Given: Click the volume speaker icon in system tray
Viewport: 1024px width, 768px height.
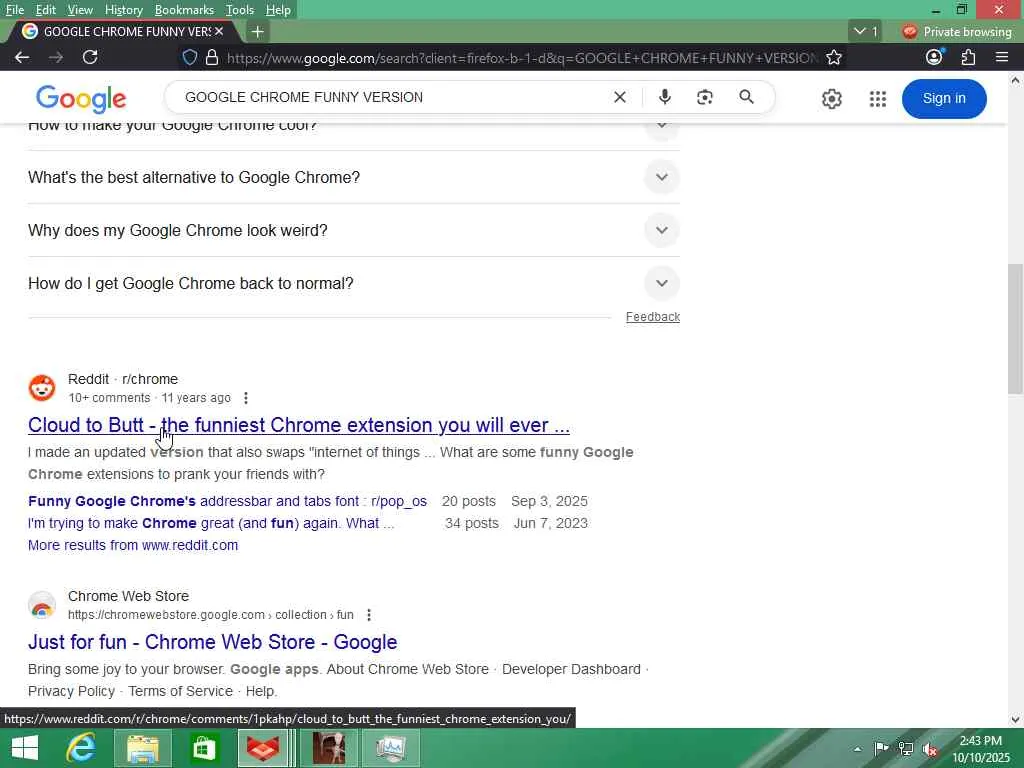Looking at the screenshot, I should click(x=929, y=748).
